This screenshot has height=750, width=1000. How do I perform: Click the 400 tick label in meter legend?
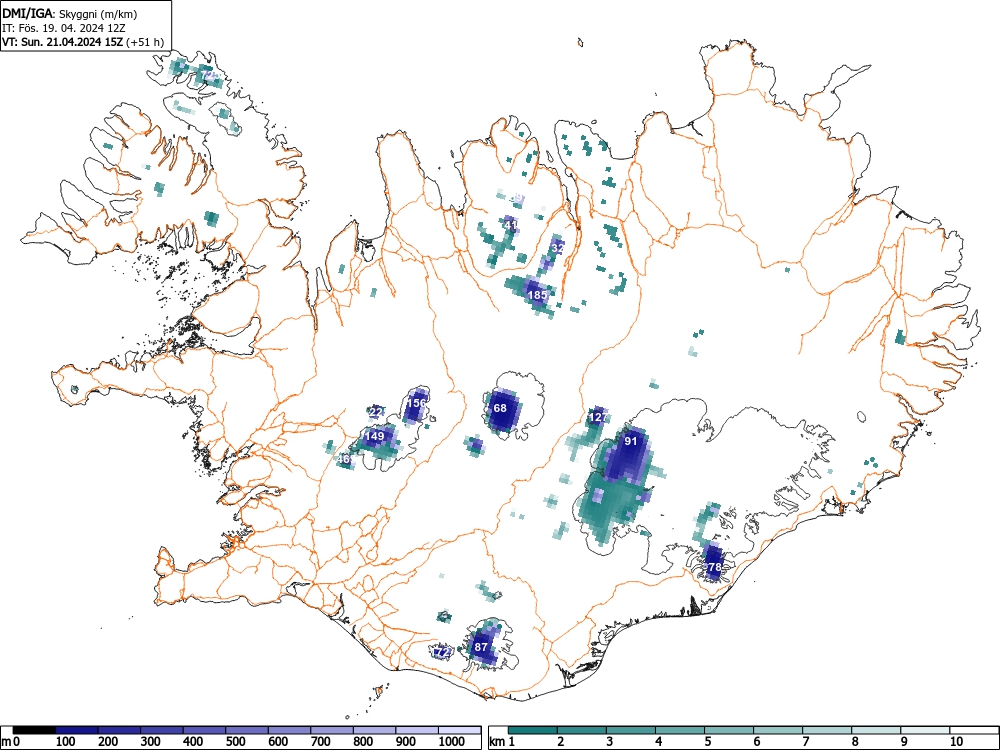[x=193, y=742]
